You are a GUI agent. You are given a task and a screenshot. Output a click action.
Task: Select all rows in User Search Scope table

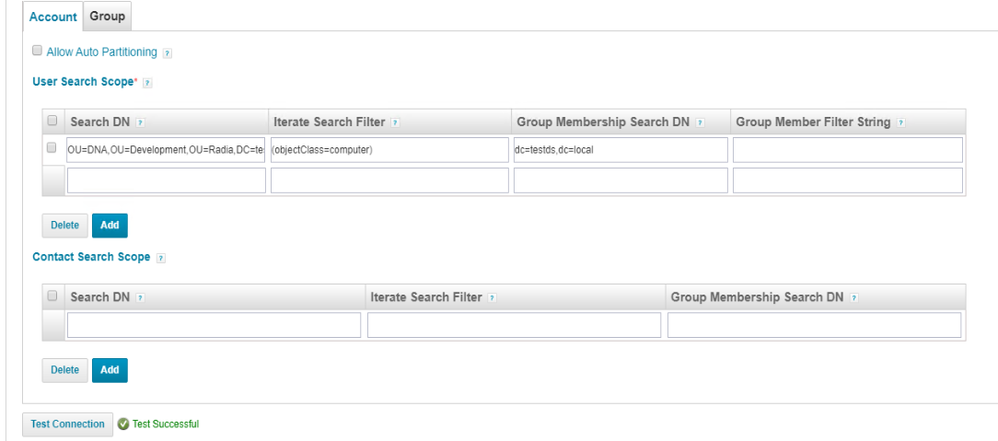pos(53,122)
